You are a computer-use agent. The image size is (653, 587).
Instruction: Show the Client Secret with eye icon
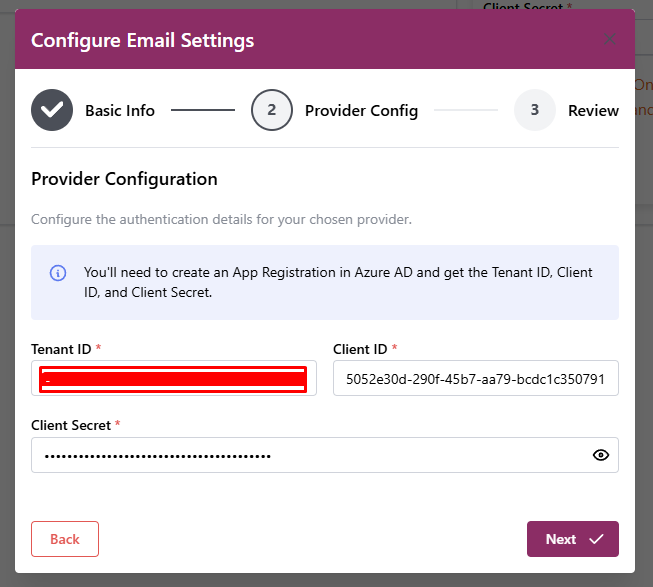point(600,455)
